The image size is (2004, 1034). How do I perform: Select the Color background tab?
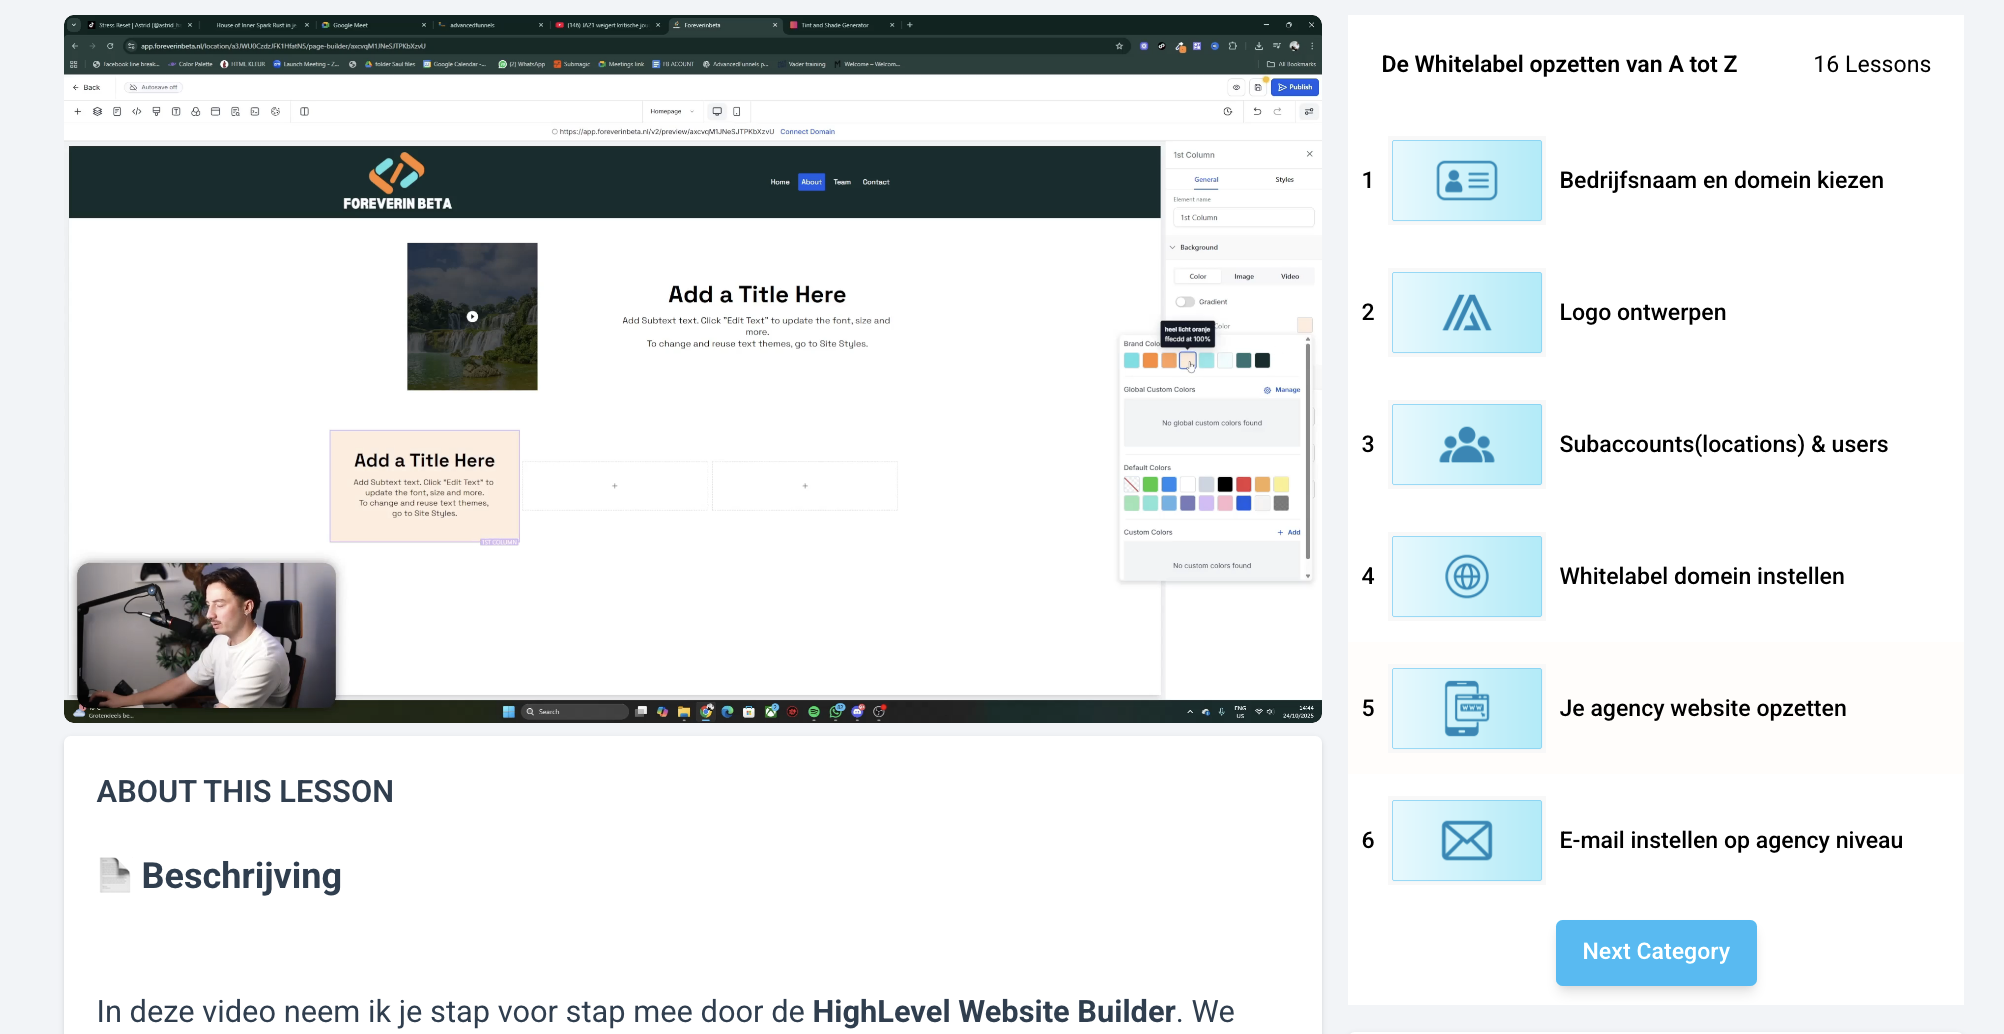coord(1198,276)
